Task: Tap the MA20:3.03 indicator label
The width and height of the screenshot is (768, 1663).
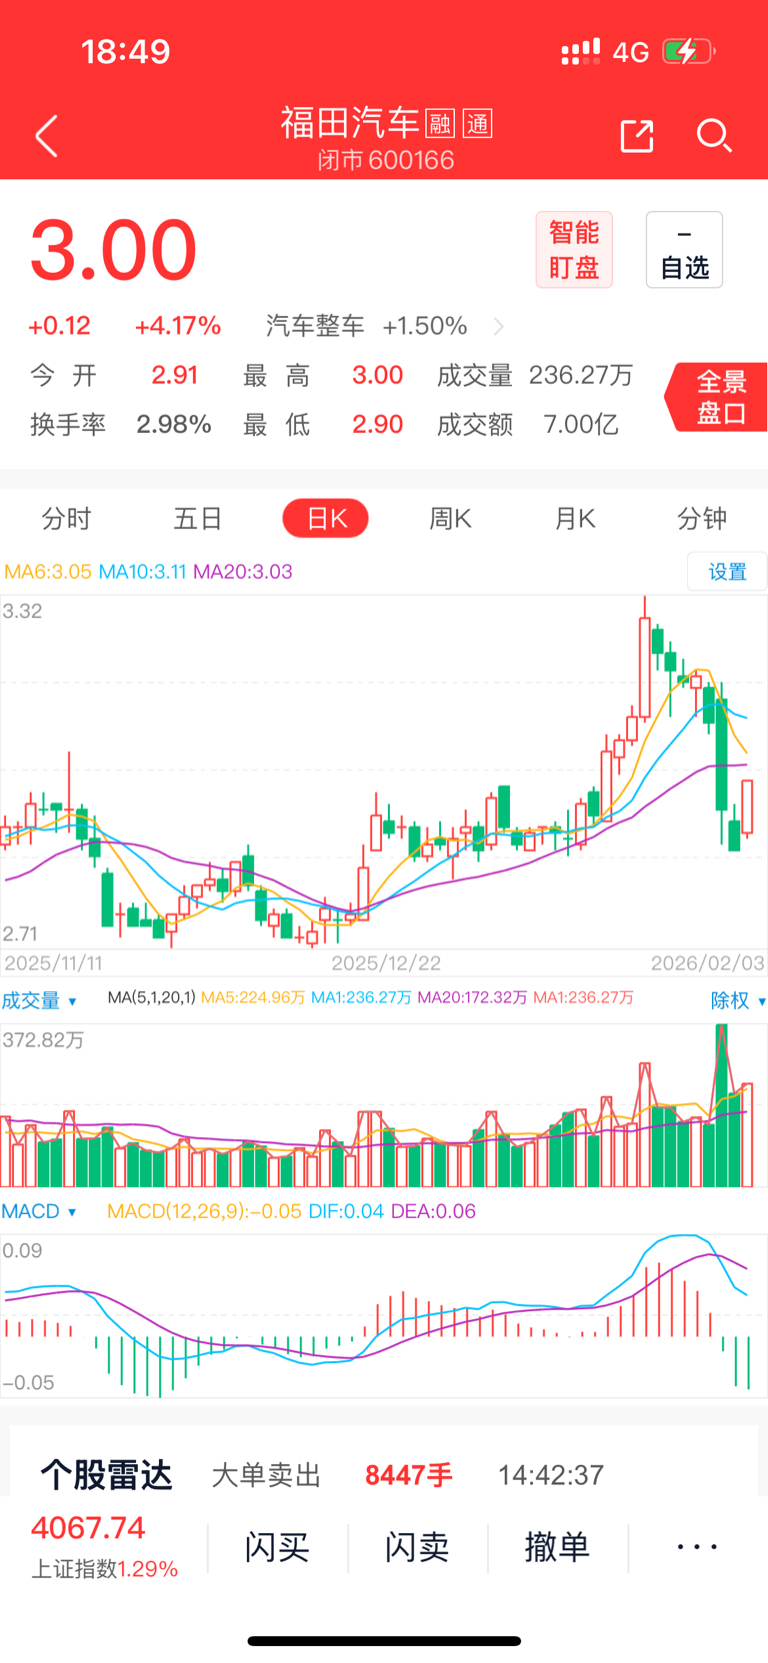Action: tap(243, 572)
